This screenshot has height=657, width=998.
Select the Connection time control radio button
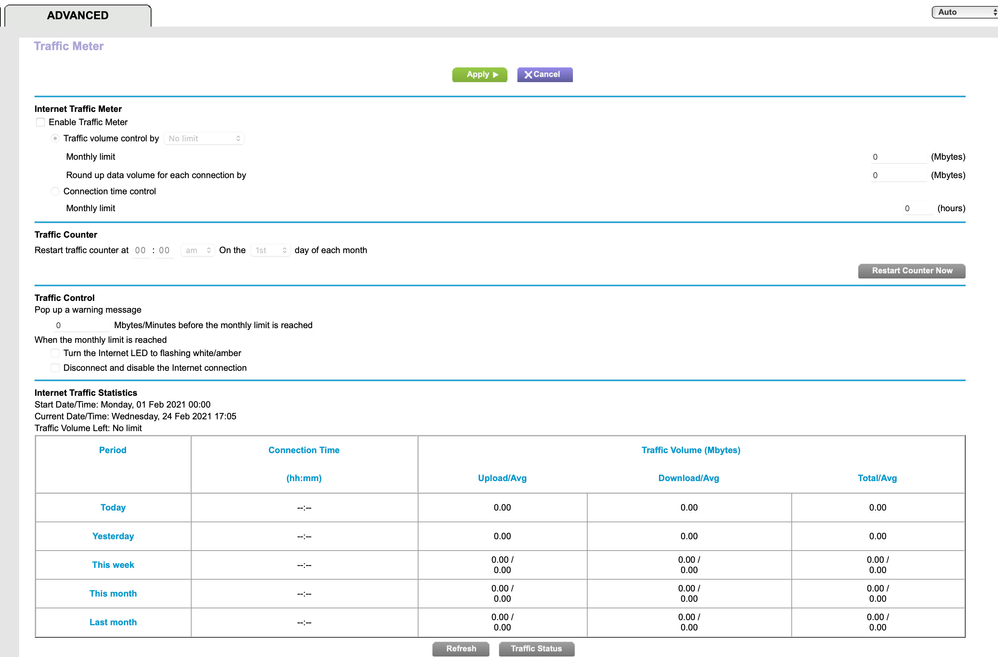coord(55,191)
